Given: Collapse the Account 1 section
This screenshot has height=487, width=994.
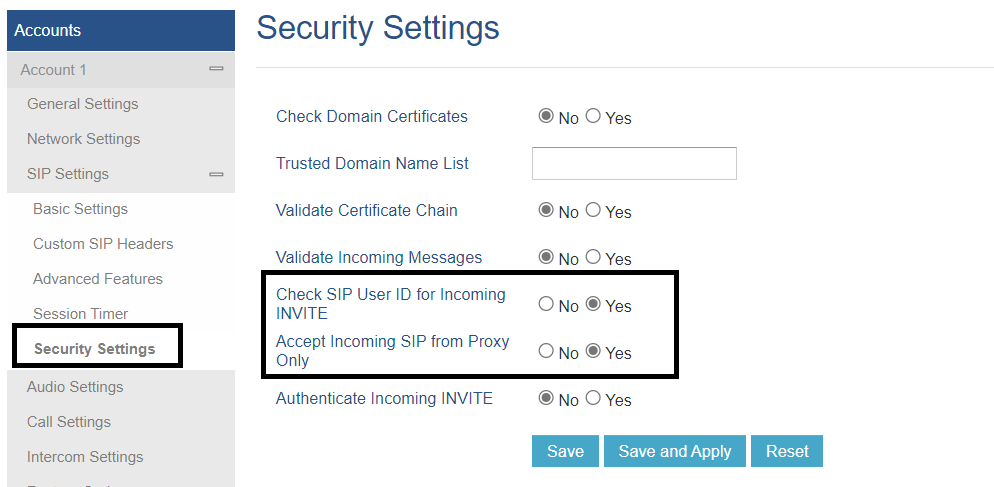Looking at the screenshot, I should click(x=215, y=69).
